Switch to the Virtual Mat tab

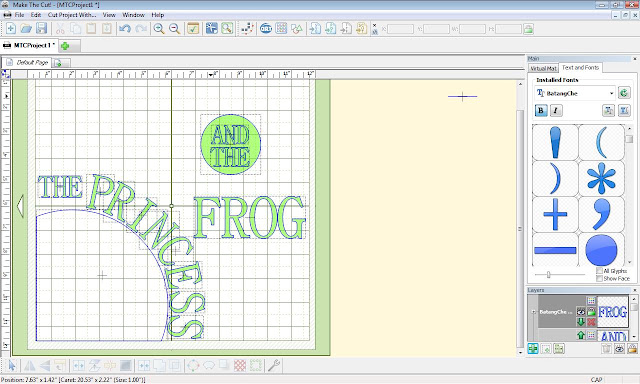pyautogui.click(x=543, y=69)
